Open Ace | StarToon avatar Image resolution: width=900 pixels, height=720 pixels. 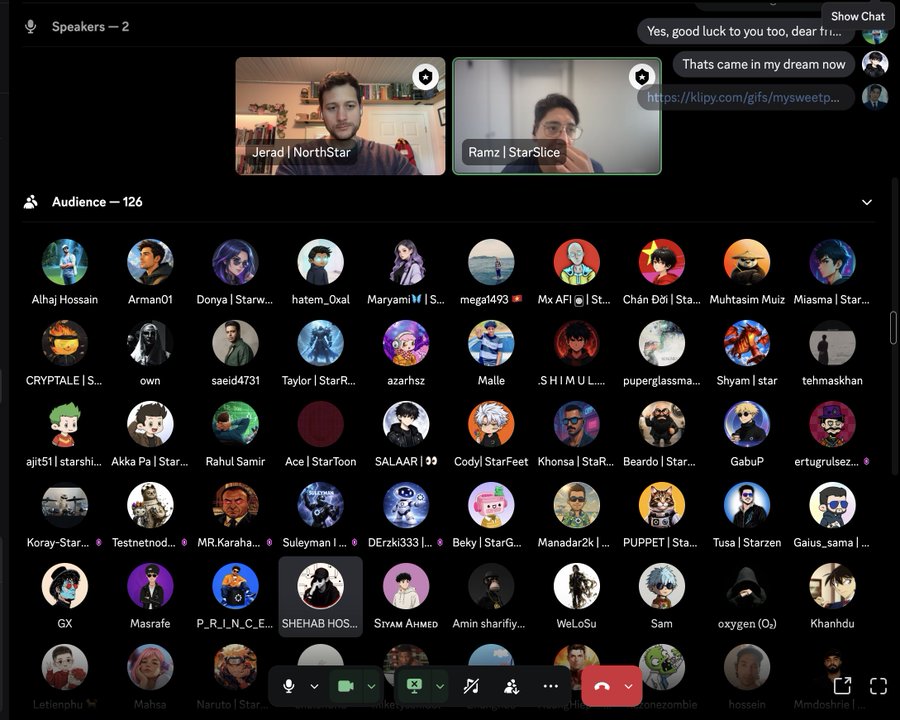pos(321,424)
